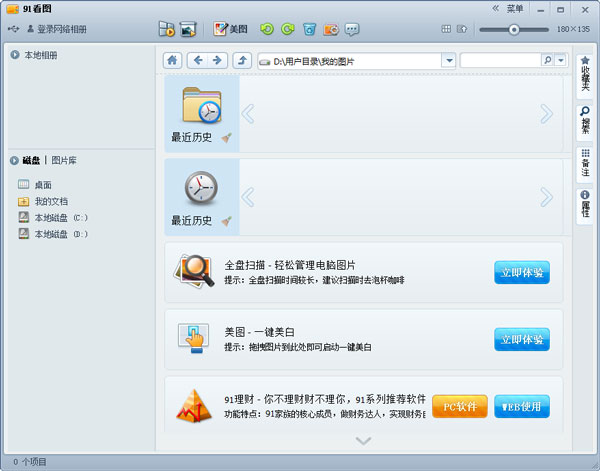Switch to thumbnail grid view icon
The width and height of the screenshot is (600, 471).
click(446, 29)
